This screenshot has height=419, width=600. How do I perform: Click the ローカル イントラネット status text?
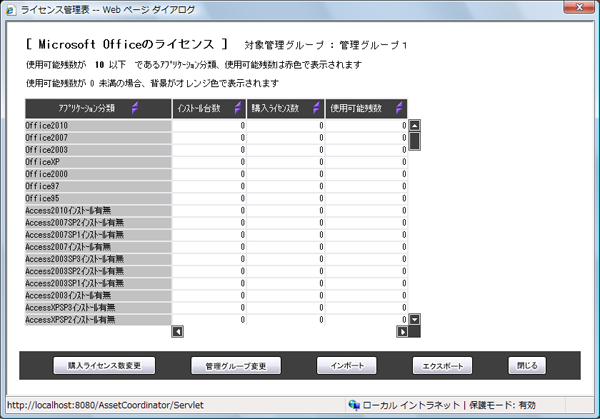411,405
